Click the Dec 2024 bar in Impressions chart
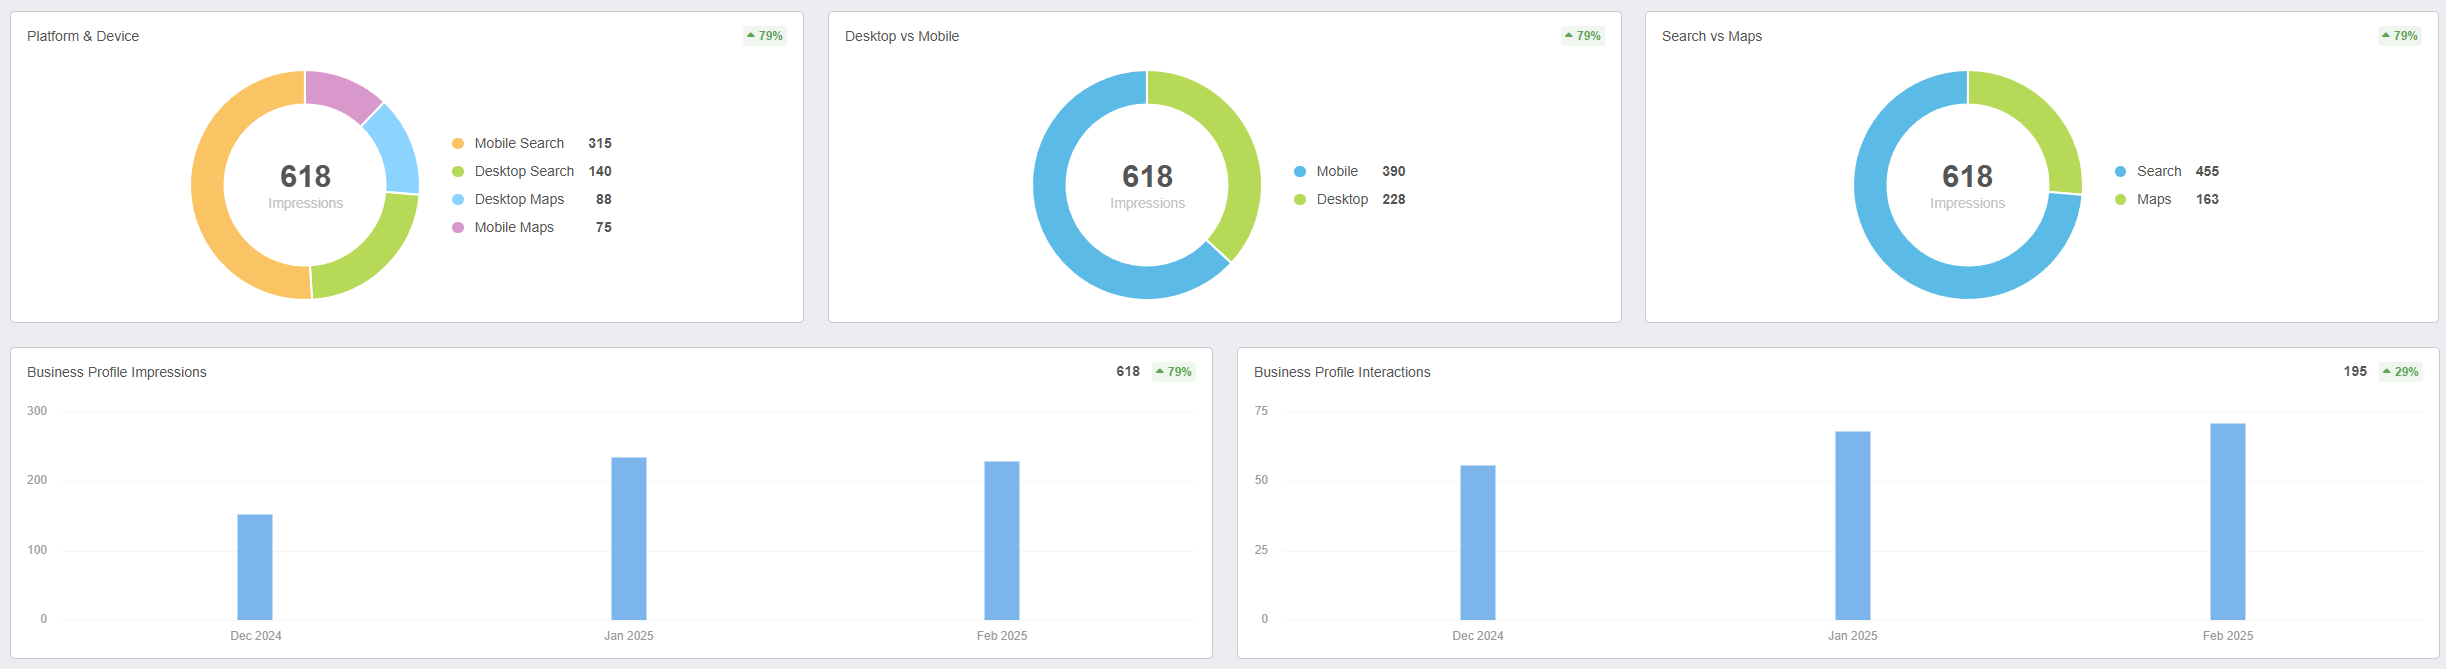 [255, 567]
